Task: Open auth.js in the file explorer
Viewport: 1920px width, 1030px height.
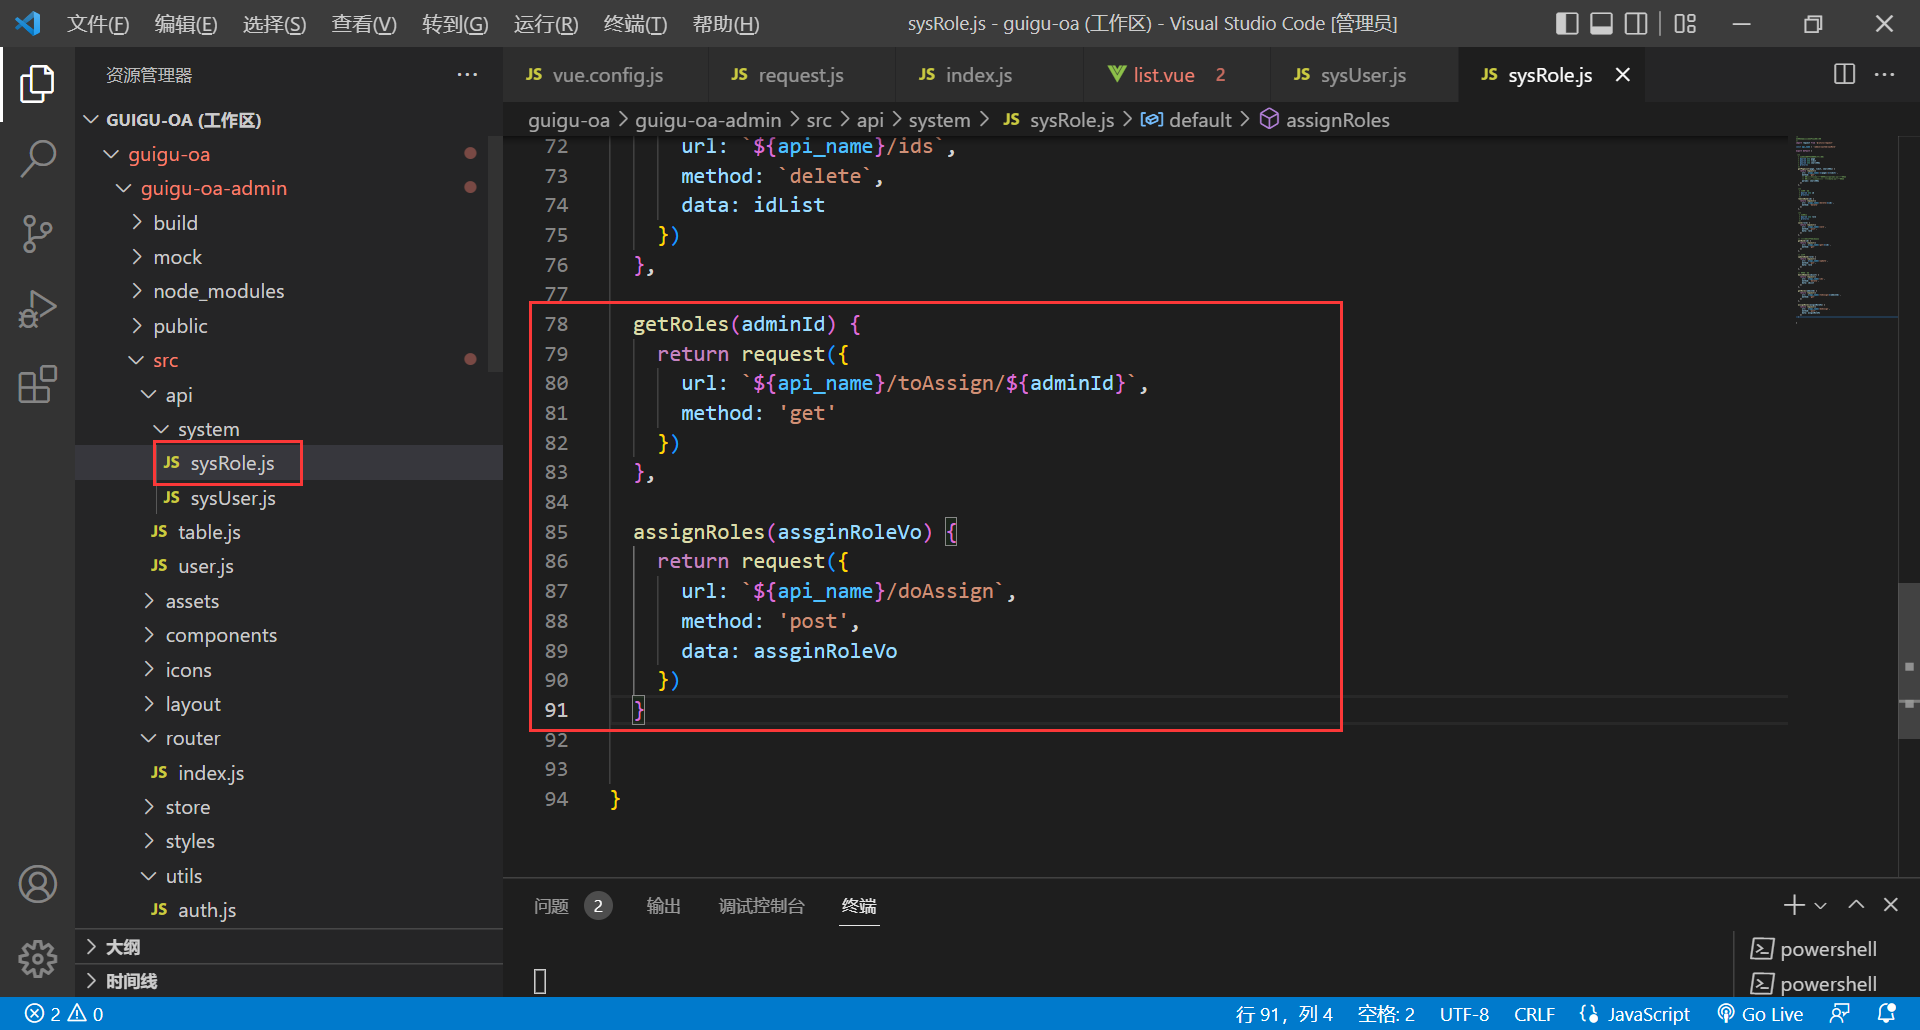Action: point(206,910)
